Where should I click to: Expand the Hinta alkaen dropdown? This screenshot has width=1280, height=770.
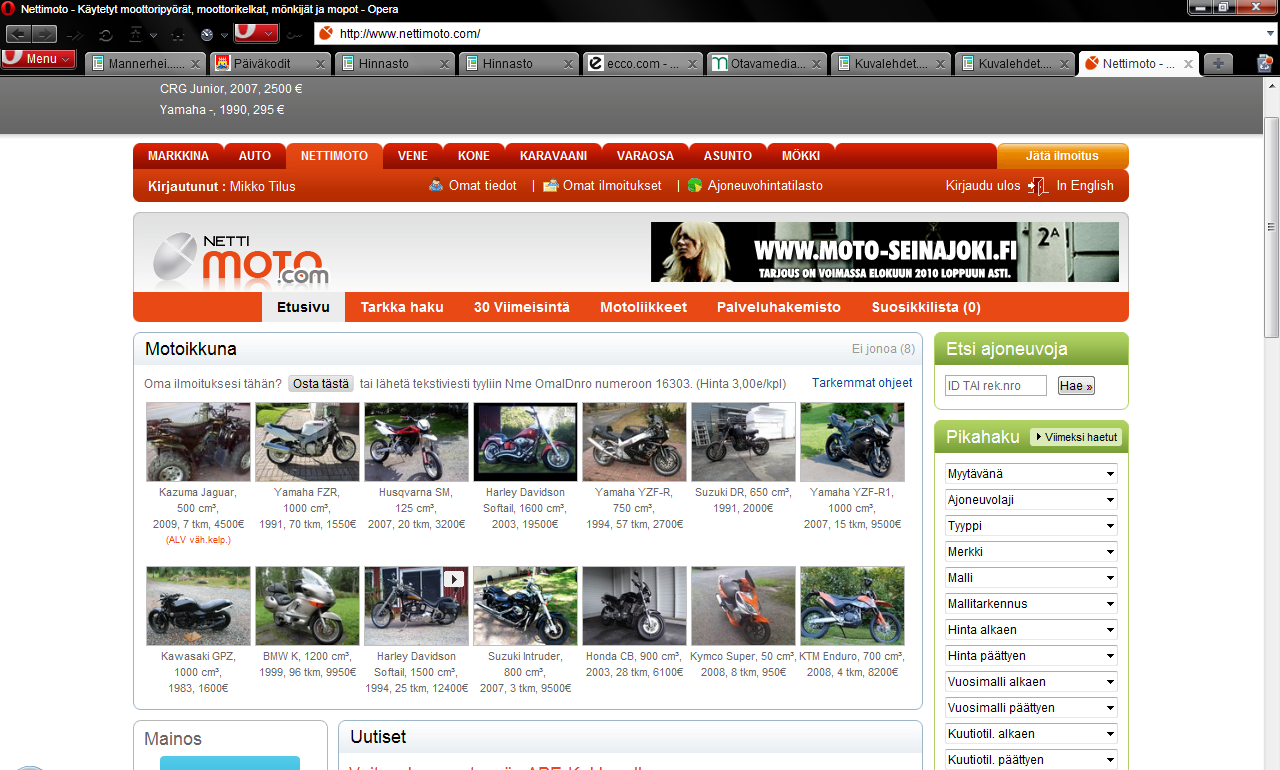click(x=1030, y=630)
